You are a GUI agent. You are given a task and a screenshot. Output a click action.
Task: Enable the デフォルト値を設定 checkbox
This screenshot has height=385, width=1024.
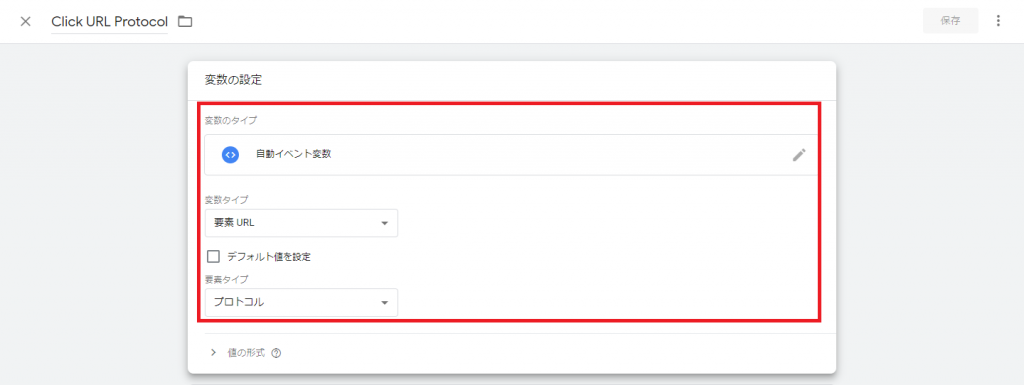(x=213, y=256)
